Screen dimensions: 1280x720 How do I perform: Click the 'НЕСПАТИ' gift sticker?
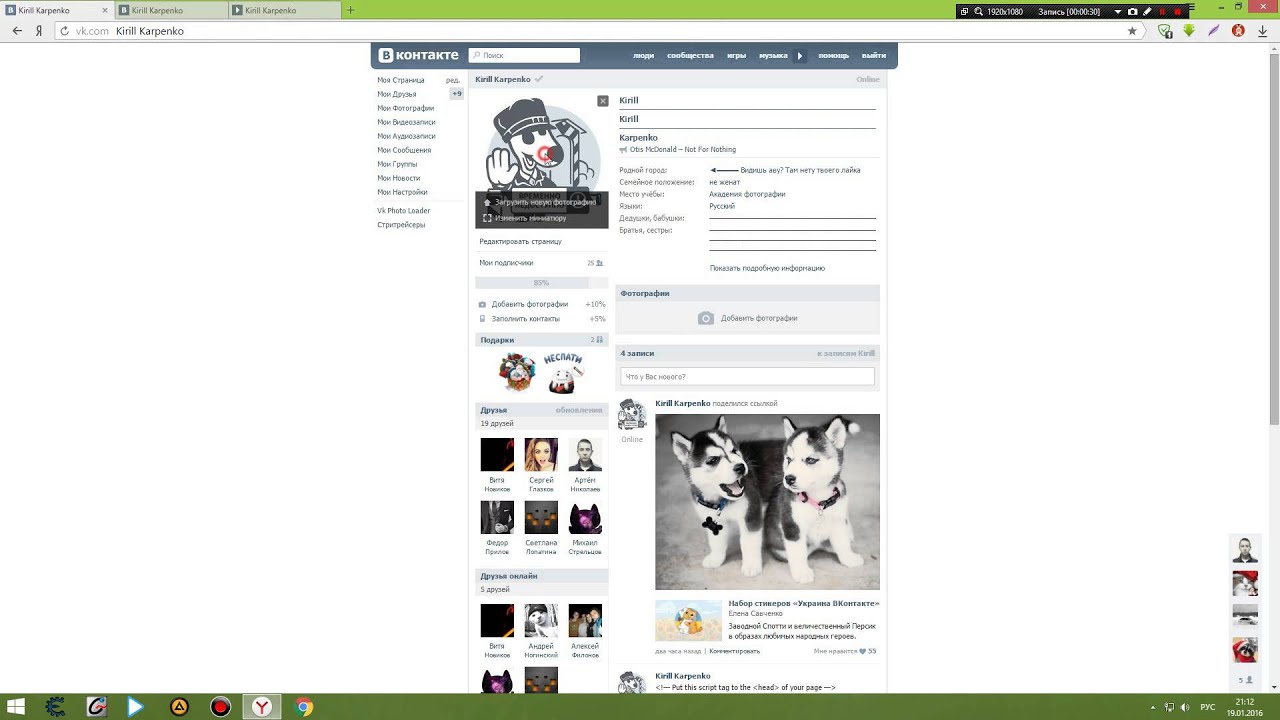pos(563,372)
